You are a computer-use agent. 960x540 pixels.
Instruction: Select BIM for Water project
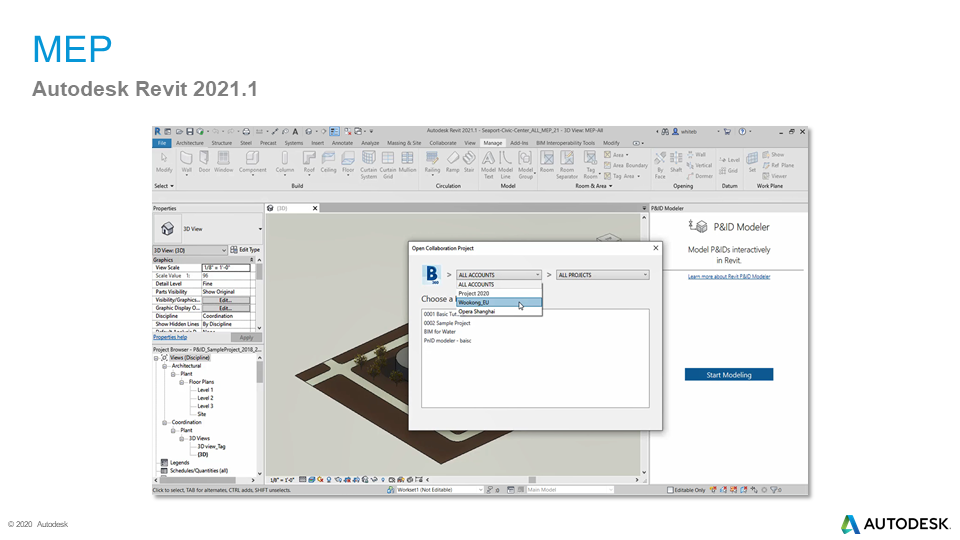(440, 332)
